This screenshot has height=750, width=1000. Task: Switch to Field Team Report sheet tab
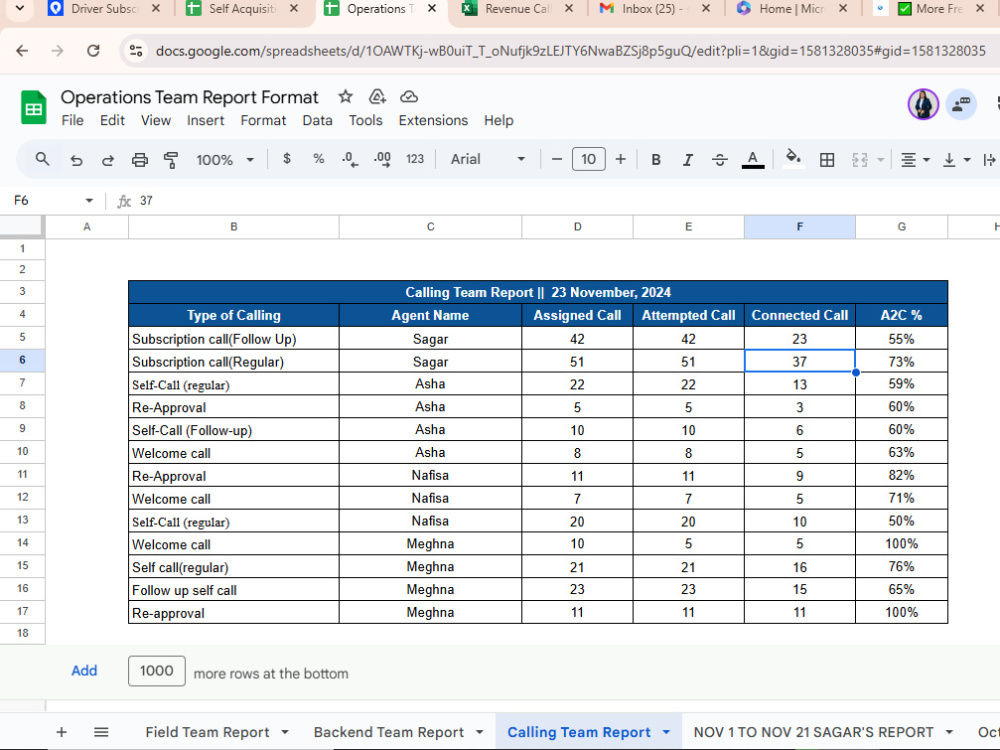(x=207, y=732)
